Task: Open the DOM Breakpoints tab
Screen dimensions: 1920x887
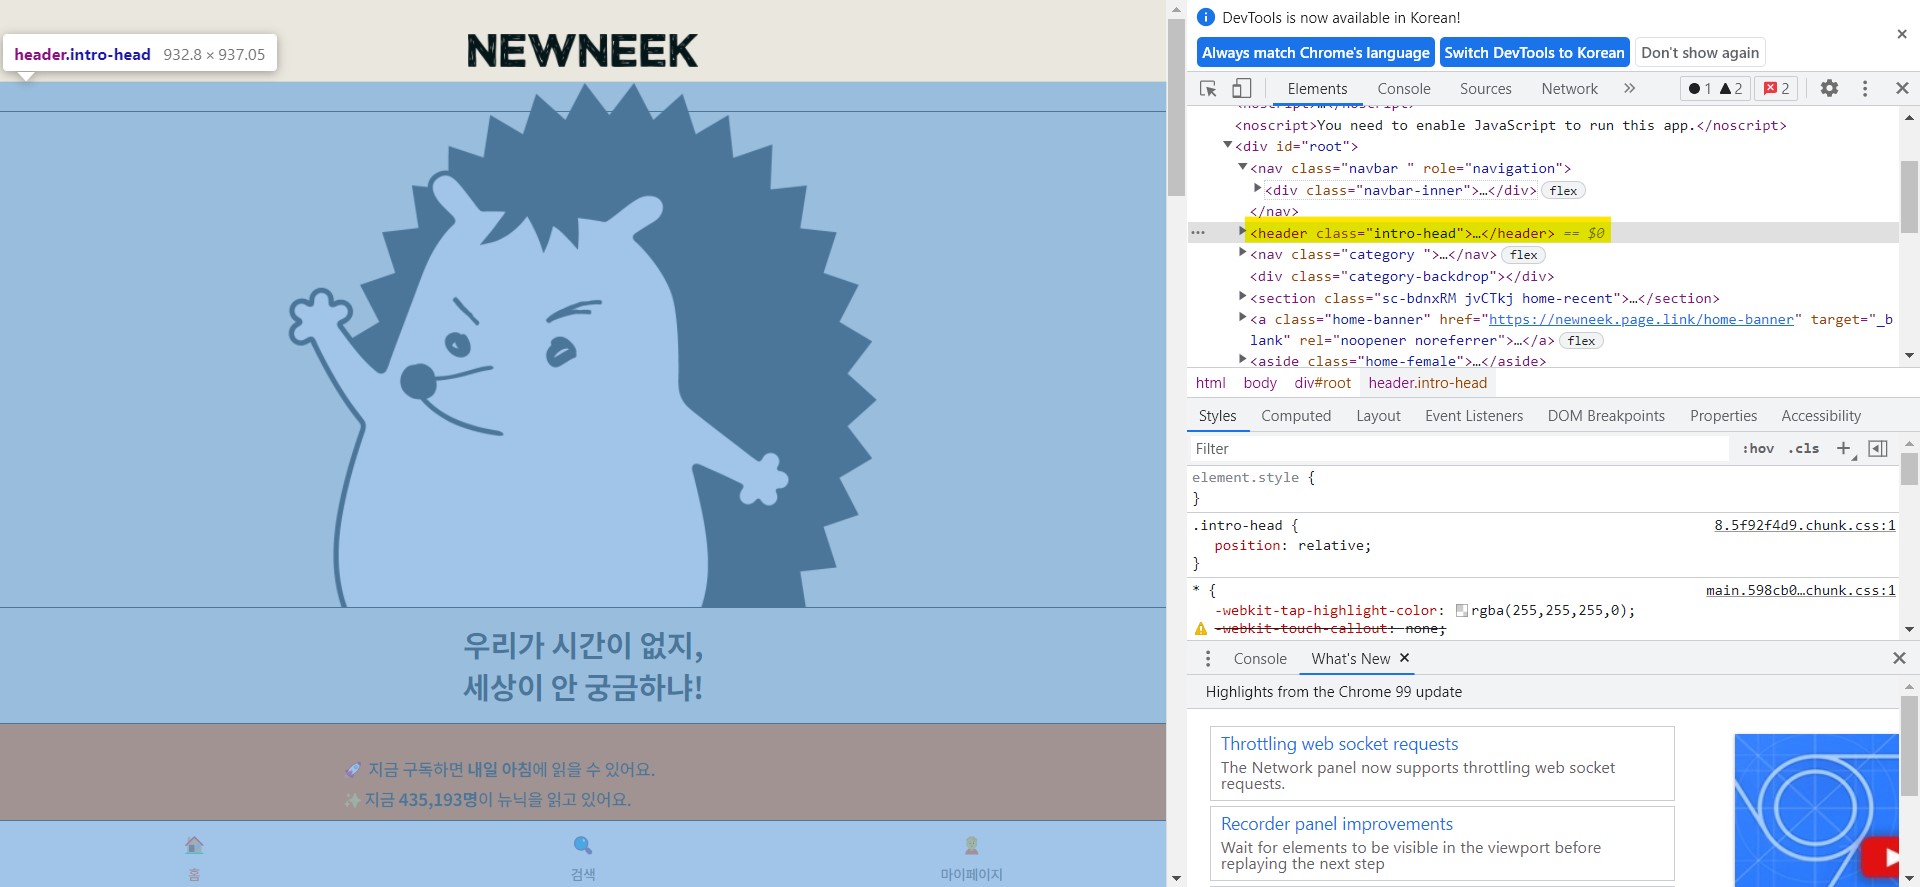Action: [1606, 416]
